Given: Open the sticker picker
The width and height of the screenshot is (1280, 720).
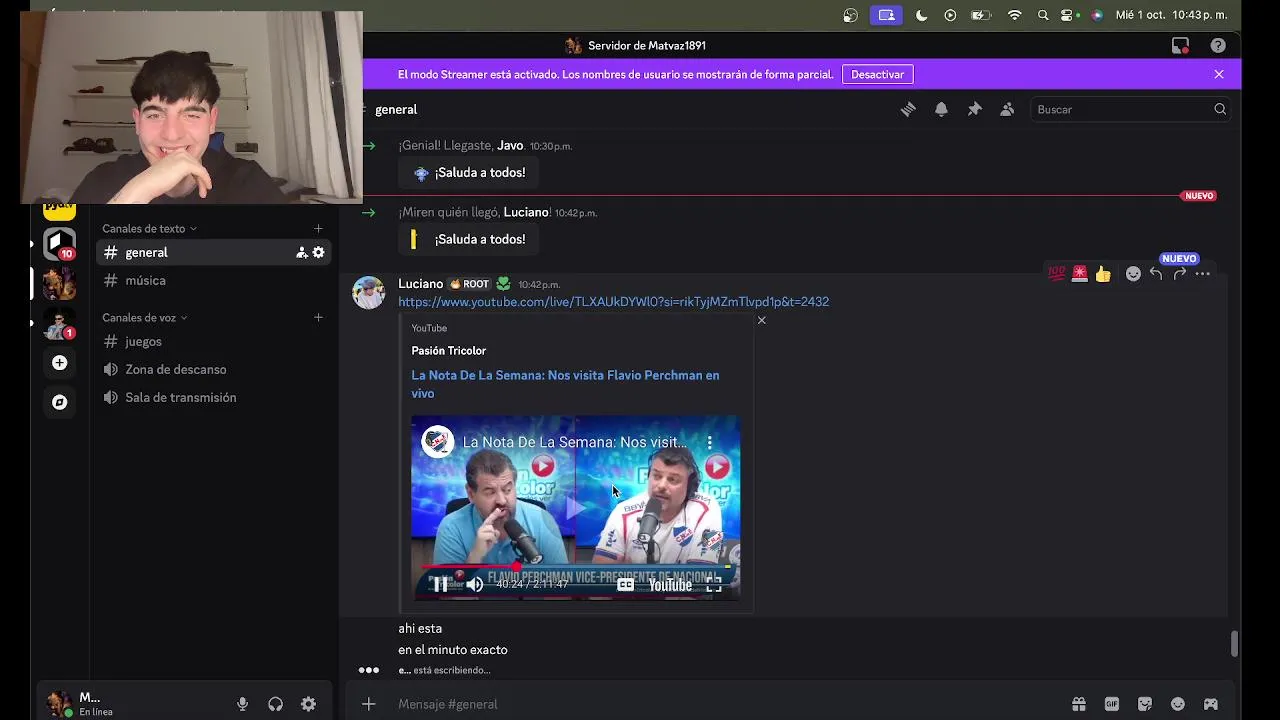Looking at the screenshot, I should pyautogui.click(x=1145, y=704).
